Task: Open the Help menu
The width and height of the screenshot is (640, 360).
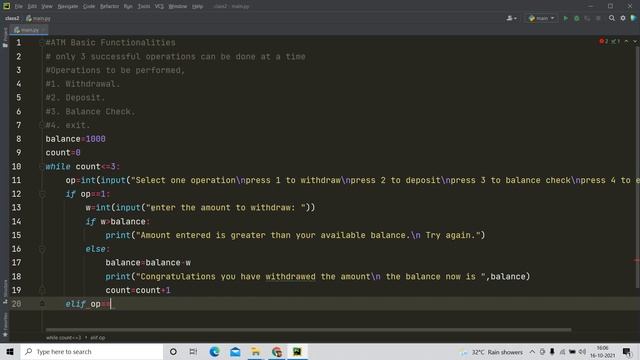Action: click(197, 7)
